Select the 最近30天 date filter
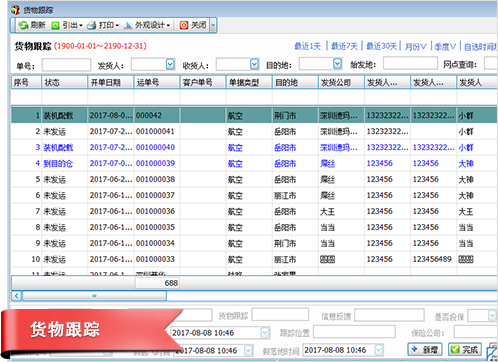 pos(382,46)
